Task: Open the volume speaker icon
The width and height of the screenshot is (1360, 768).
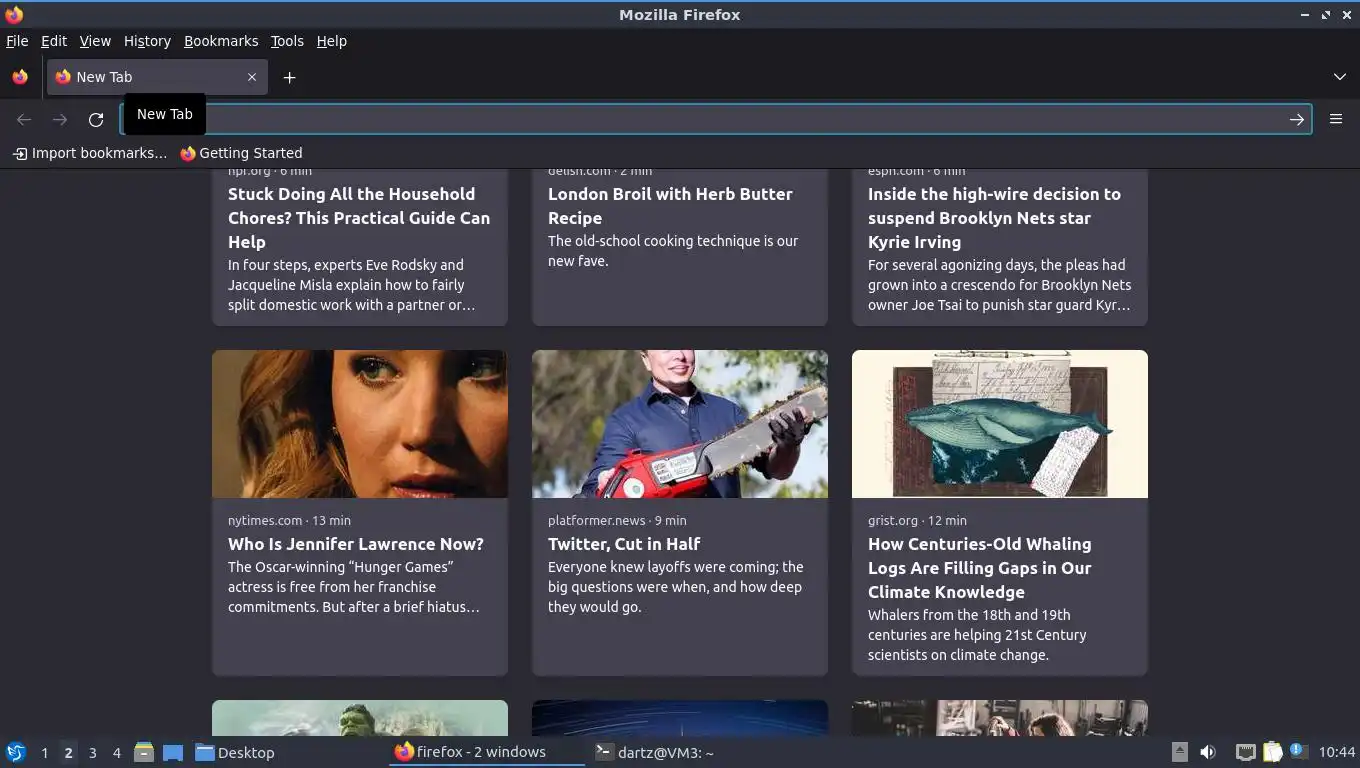Action: [x=1208, y=752]
